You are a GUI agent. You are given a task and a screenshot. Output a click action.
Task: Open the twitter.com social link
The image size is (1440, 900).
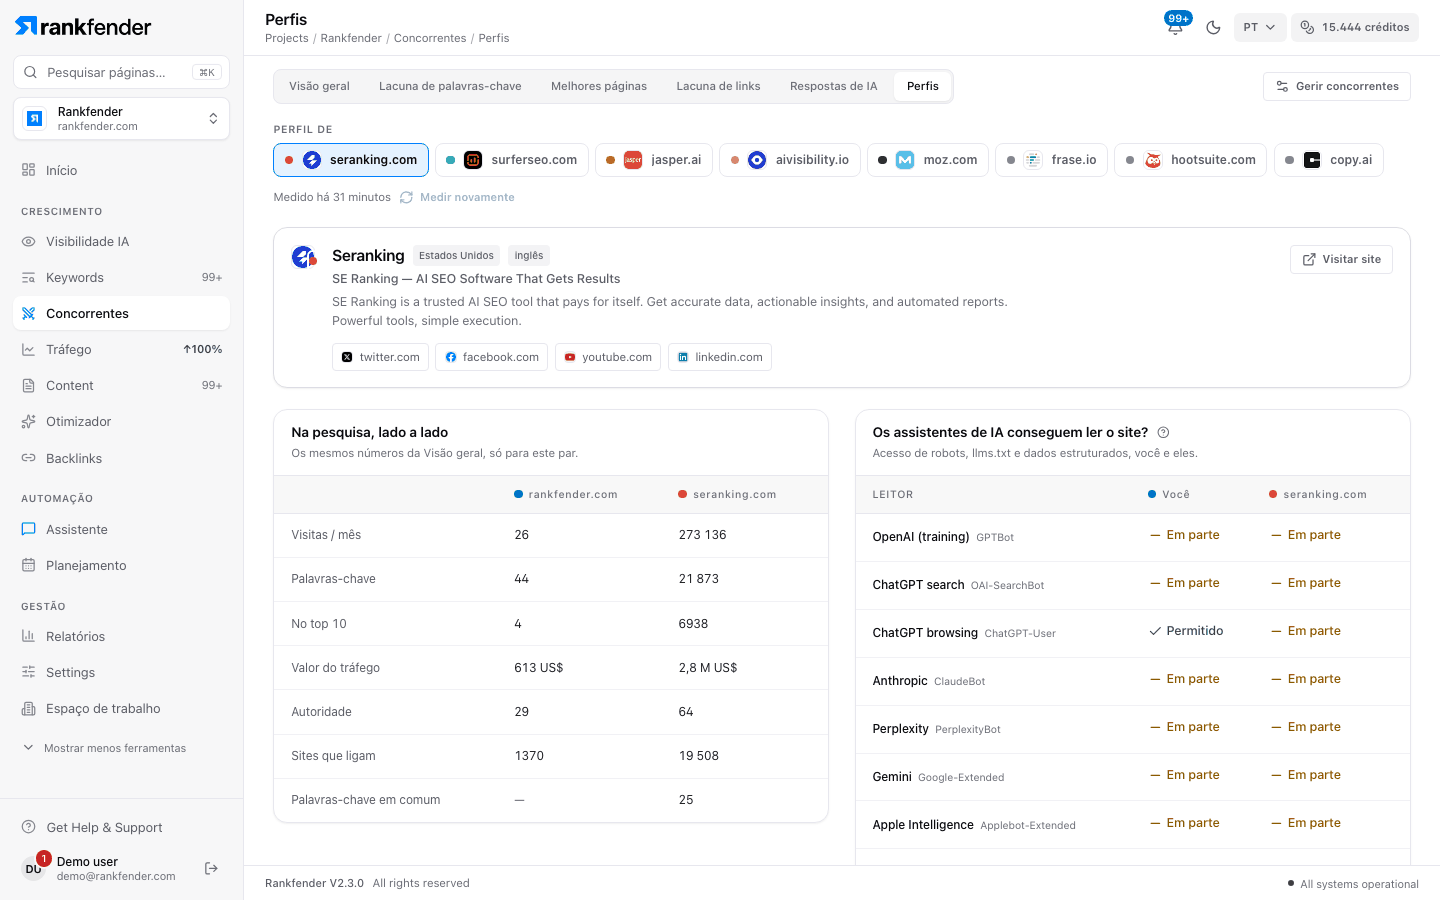click(x=380, y=357)
